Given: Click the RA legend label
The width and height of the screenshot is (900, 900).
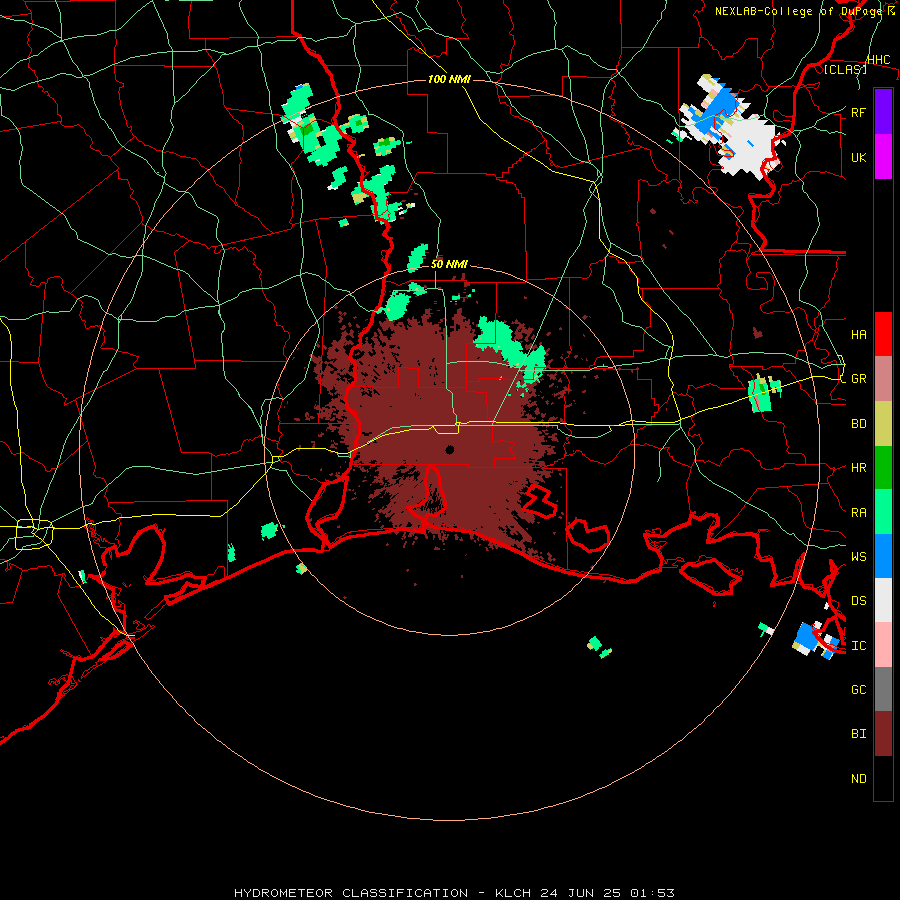Looking at the screenshot, I should [858, 512].
